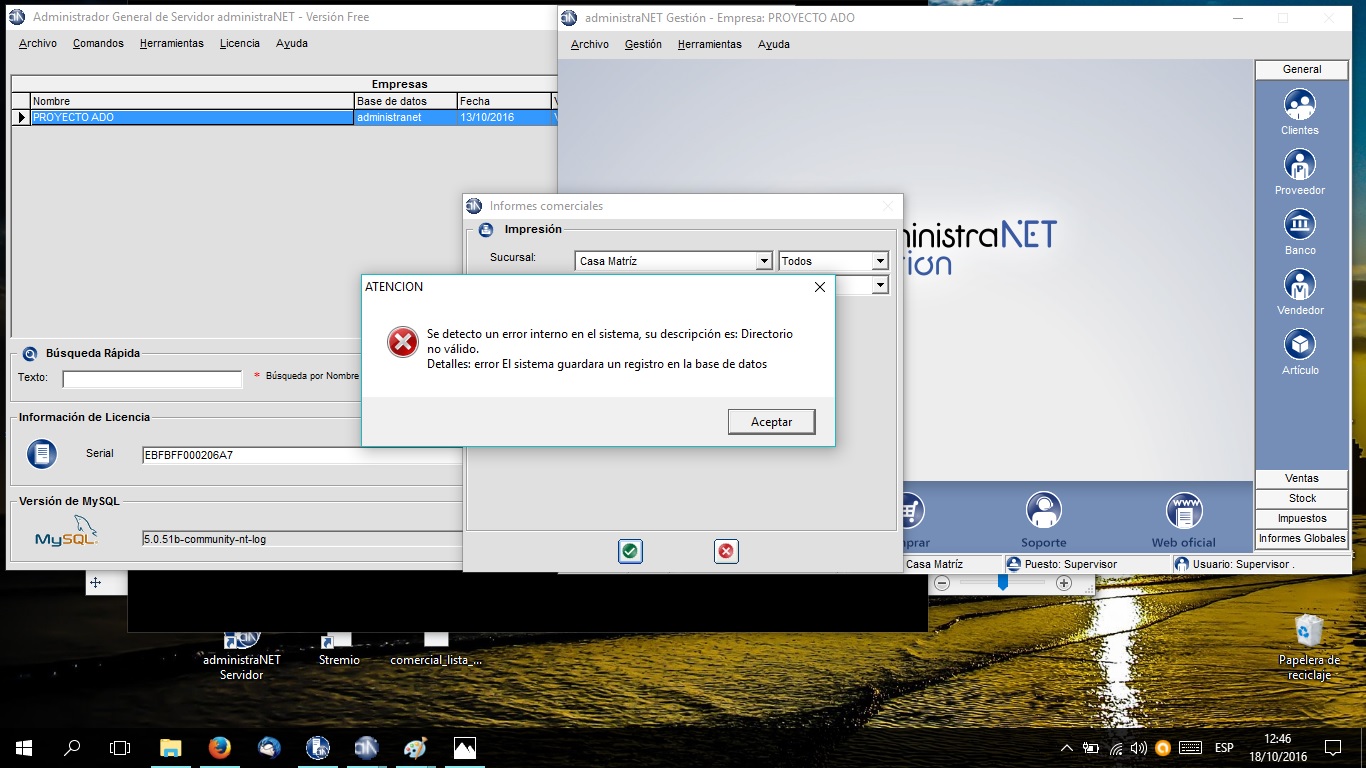The width and height of the screenshot is (1366, 768).
Task: Open Archivo menu in administraNET Gestión
Action: pos(590,45)
